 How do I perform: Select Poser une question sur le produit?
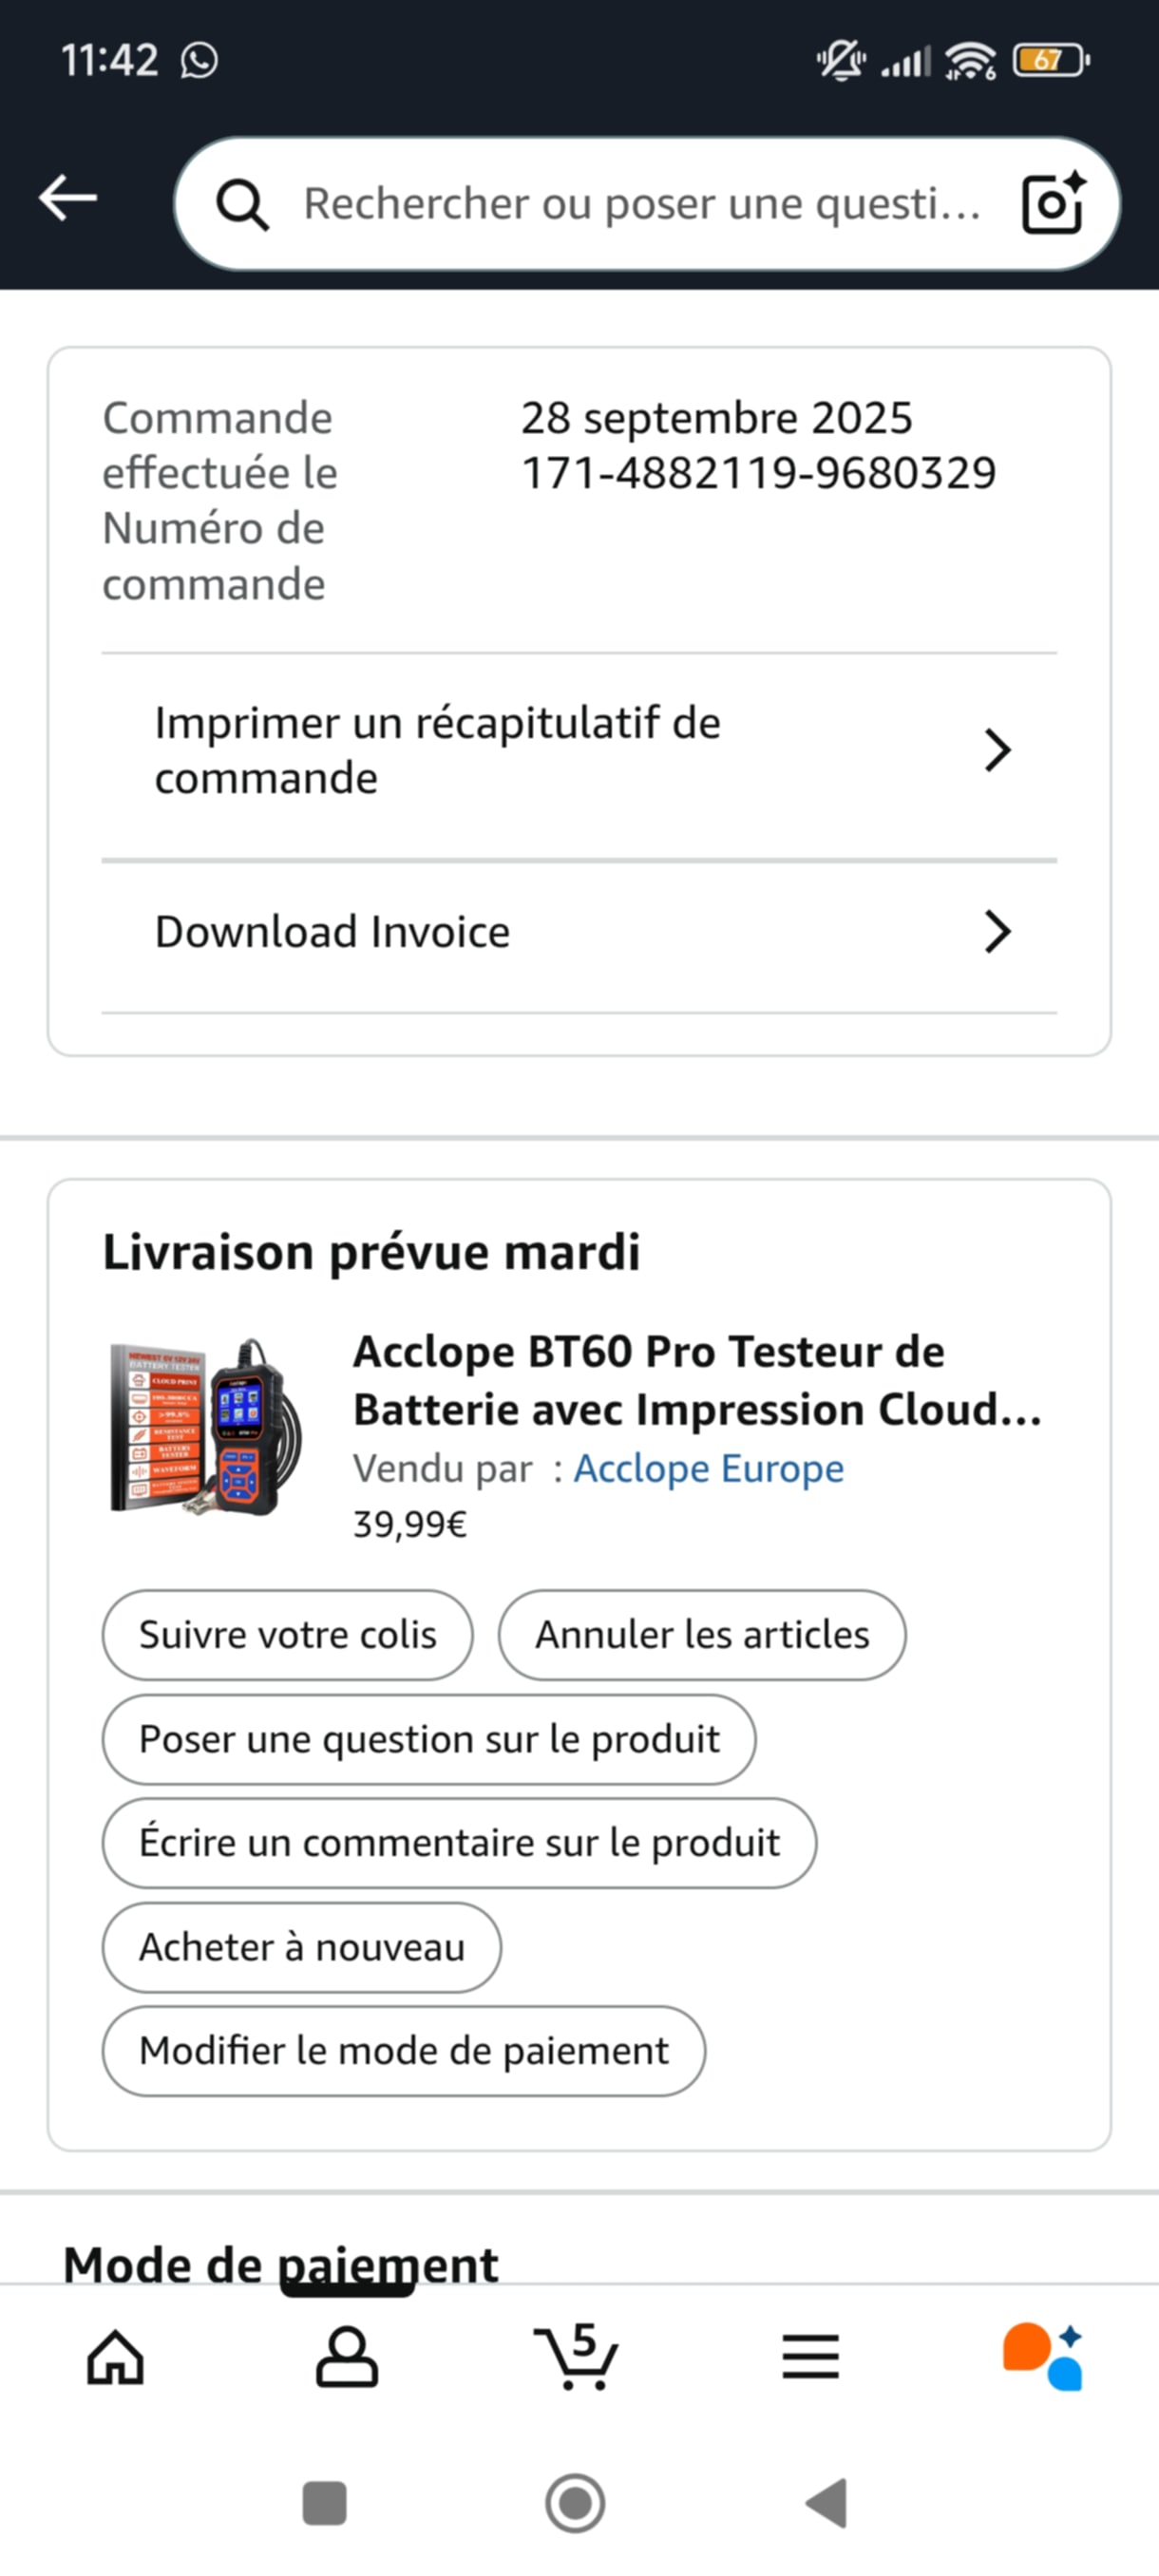[x=429, y=1740]
